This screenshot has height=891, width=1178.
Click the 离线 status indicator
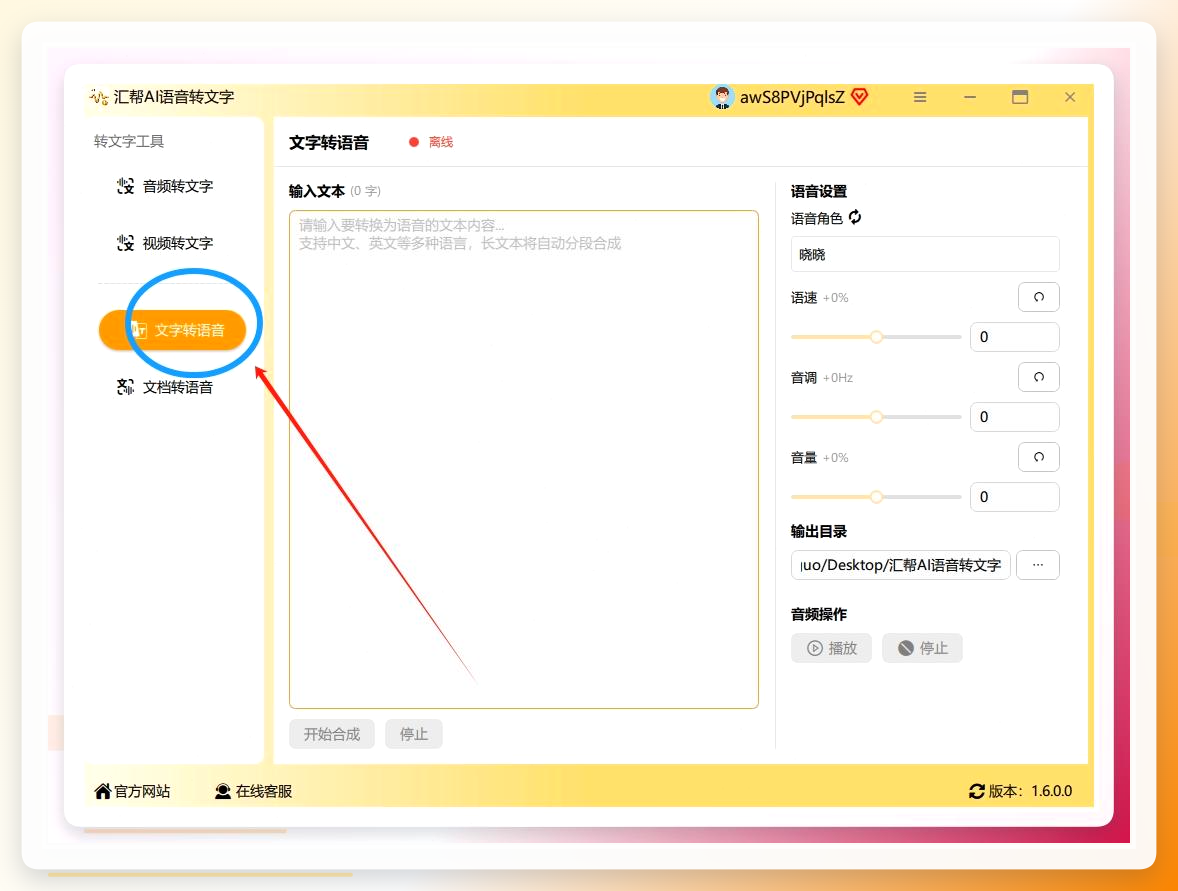[x=431, y=142]
